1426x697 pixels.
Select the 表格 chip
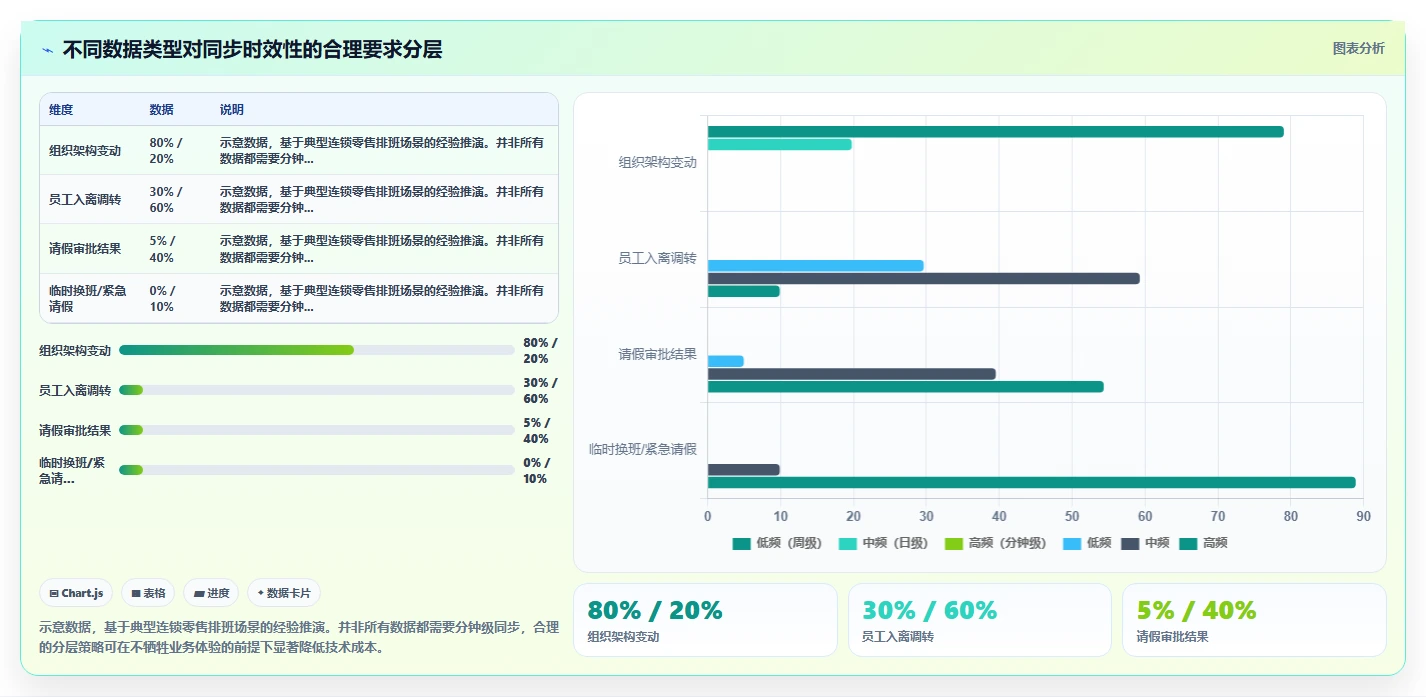point(148,593)
